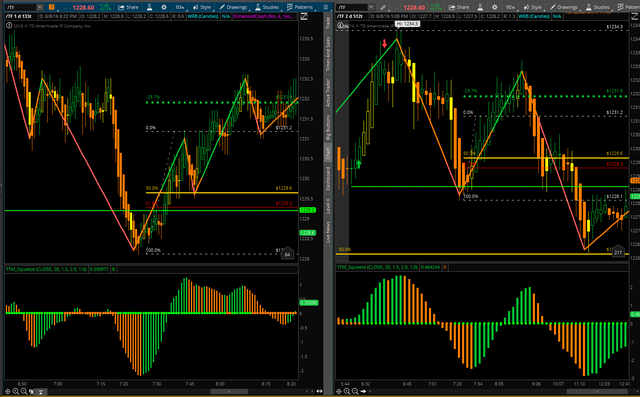Click the crosshair pan icon below right chart
The height and width of the screenshot is (397, 640).
point(339,391)
